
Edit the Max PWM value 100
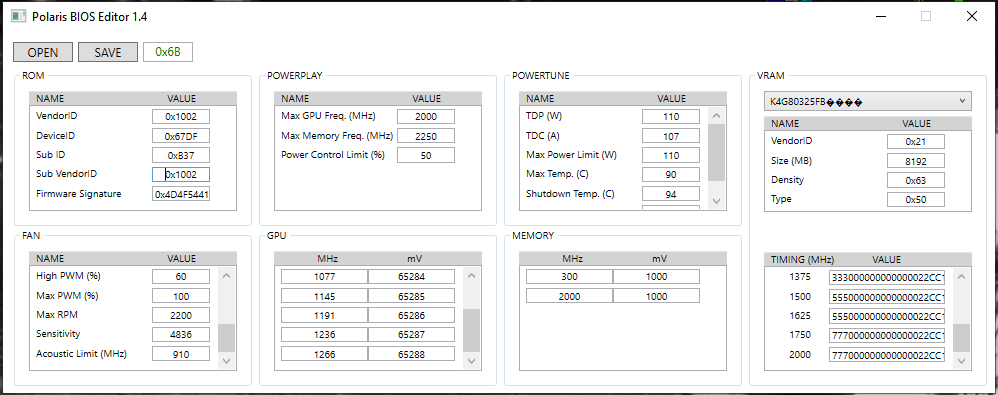(181, 296)
